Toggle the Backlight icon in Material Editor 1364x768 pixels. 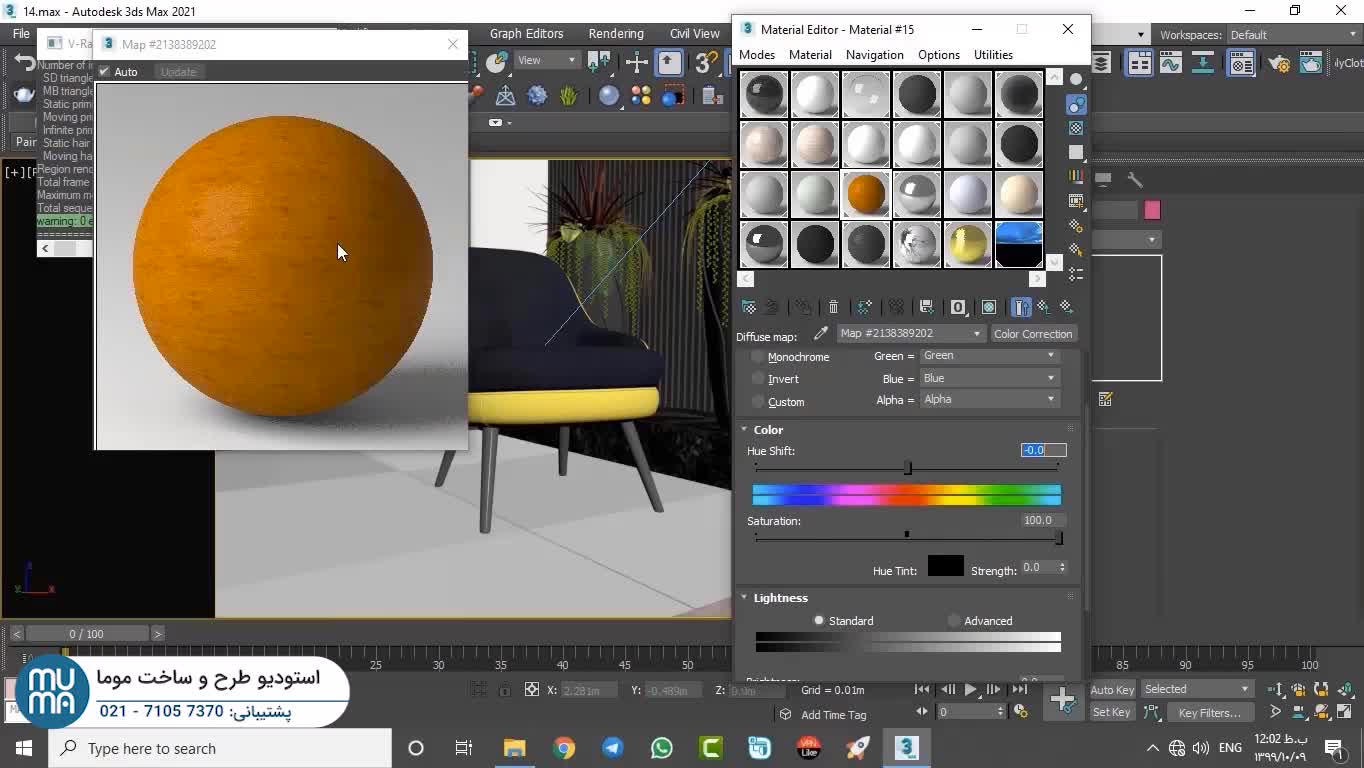tap(1076, 104)
